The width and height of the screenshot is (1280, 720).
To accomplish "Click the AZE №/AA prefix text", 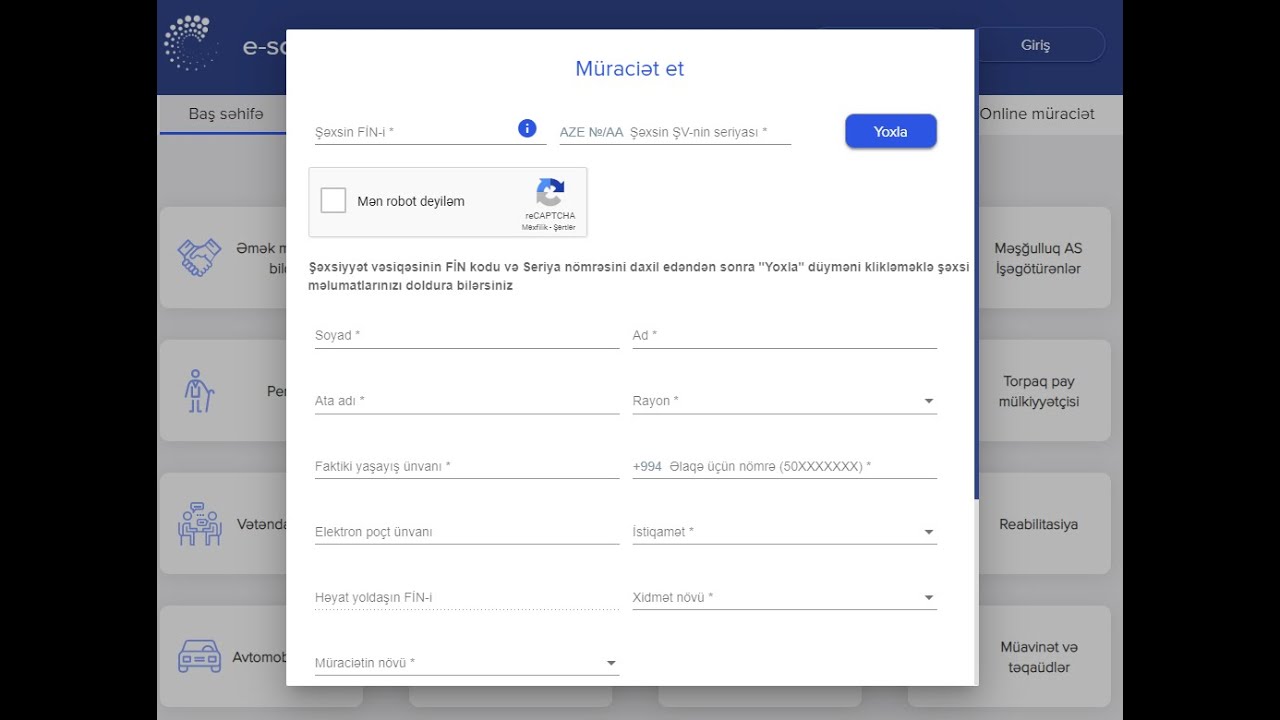I will [591, 132].
